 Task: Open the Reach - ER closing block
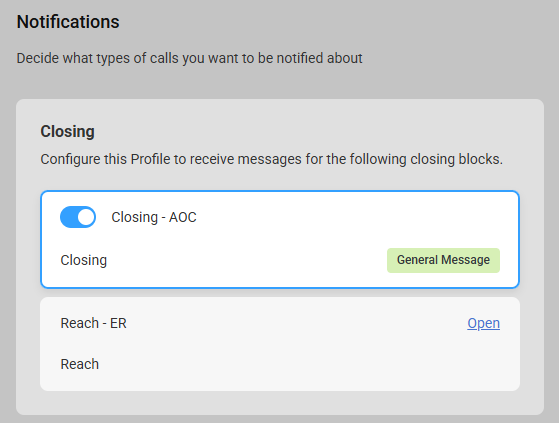[x=483, y=323]
